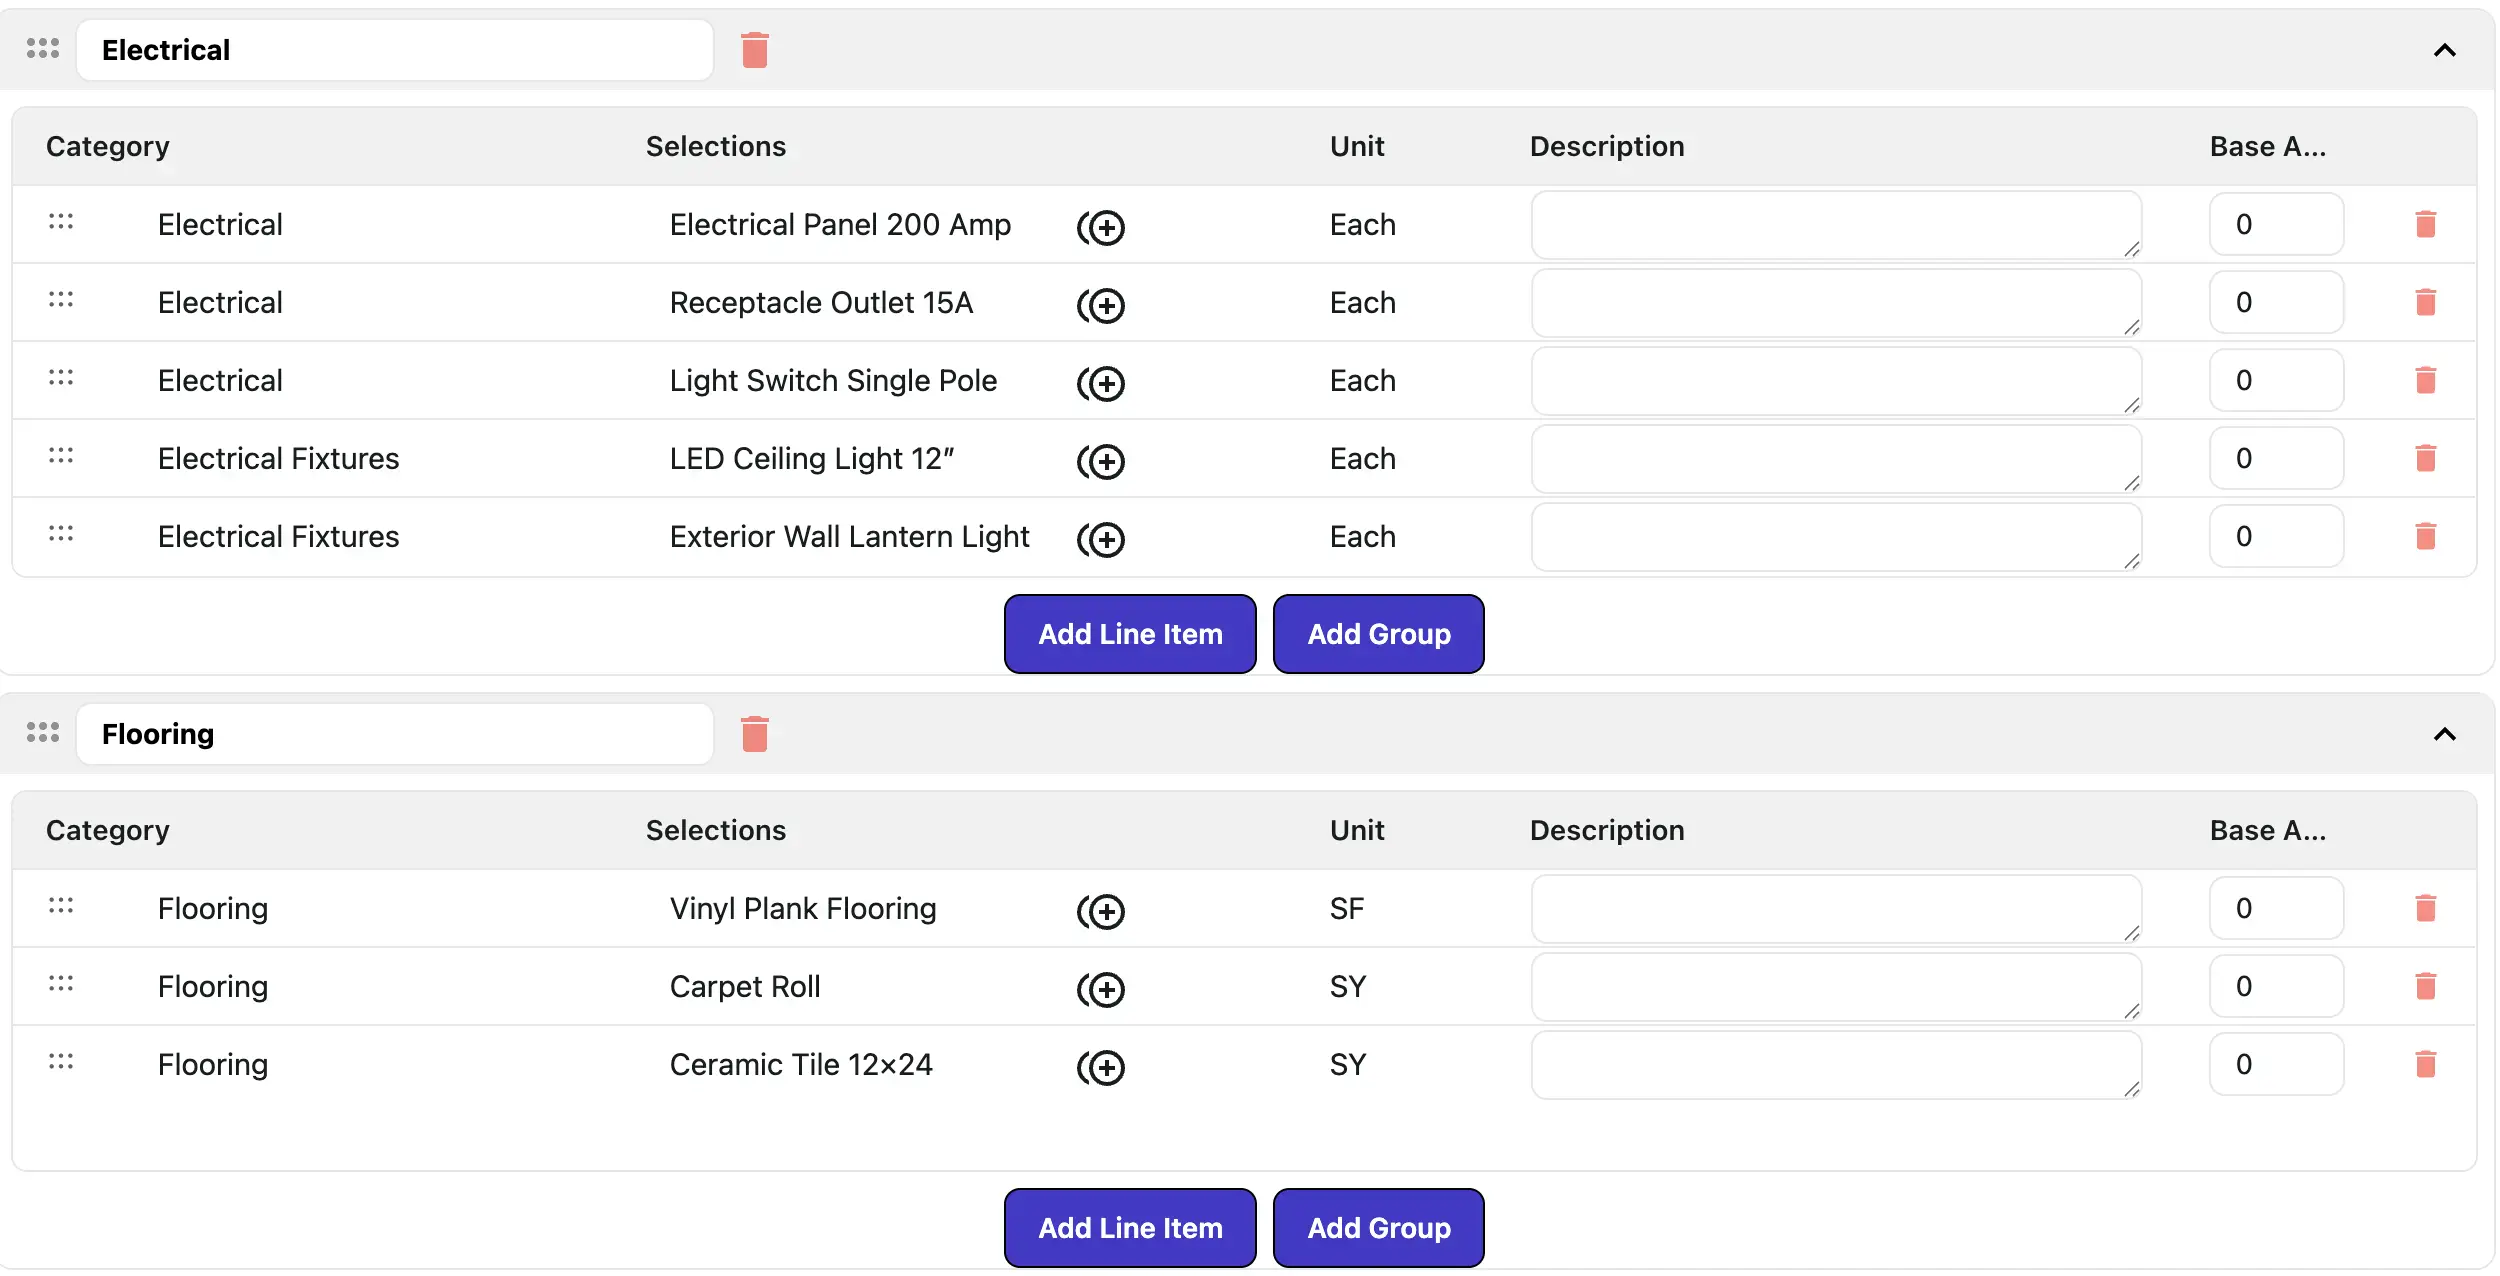Click Add Group below Flooring table
This screenshot has width=2500, height=1276.
(1377, 1228)
